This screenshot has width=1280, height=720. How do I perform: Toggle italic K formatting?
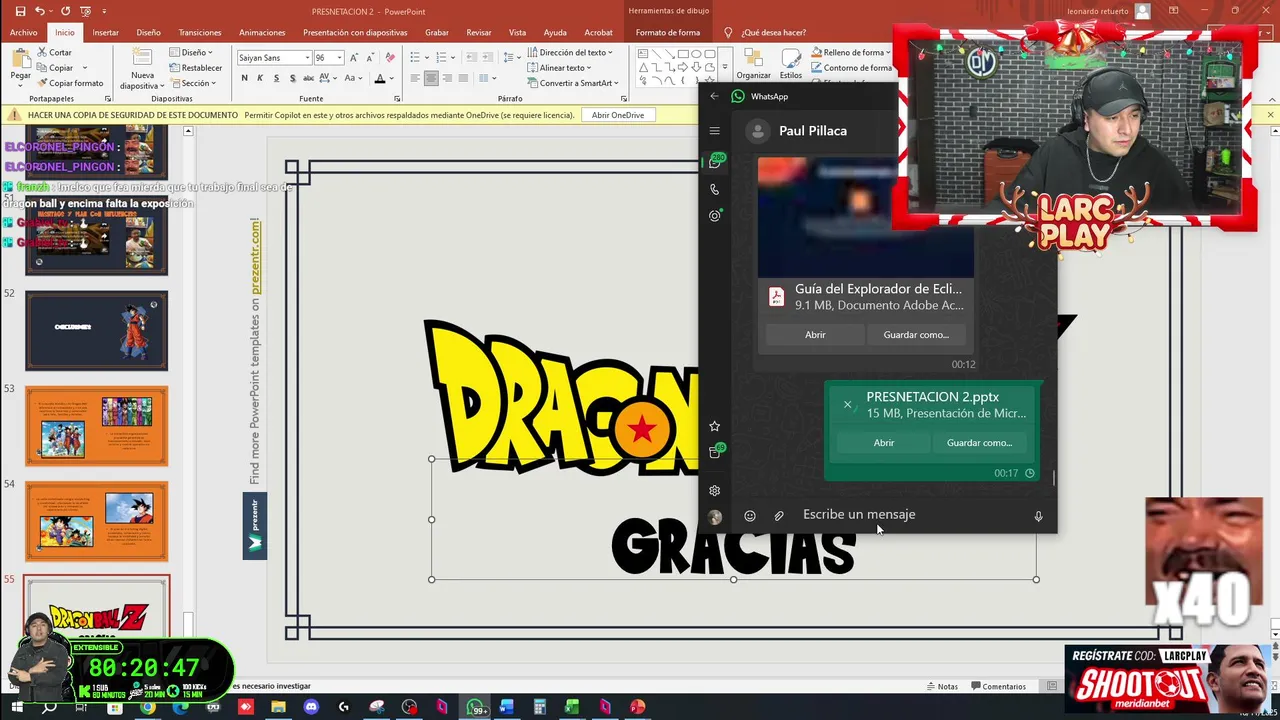click(x=260, y=78)
